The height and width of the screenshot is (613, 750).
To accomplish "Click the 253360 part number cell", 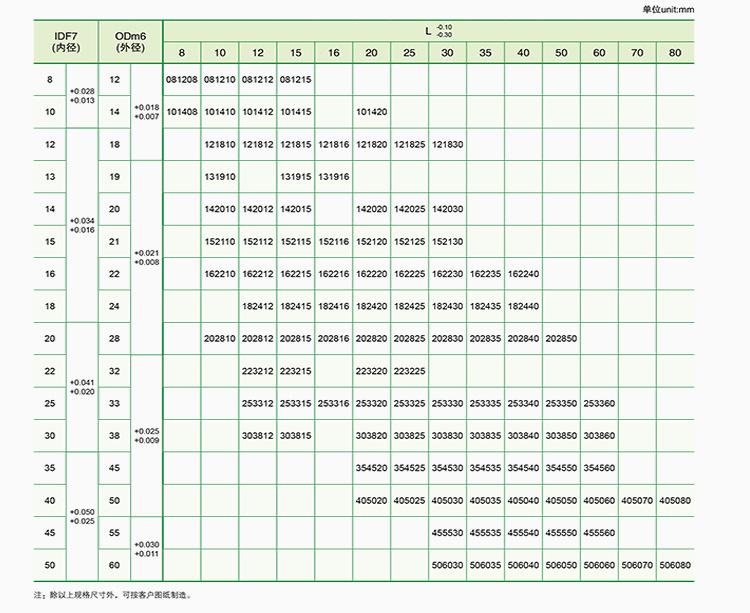I will pyautogui.click(x=599, y=404).
